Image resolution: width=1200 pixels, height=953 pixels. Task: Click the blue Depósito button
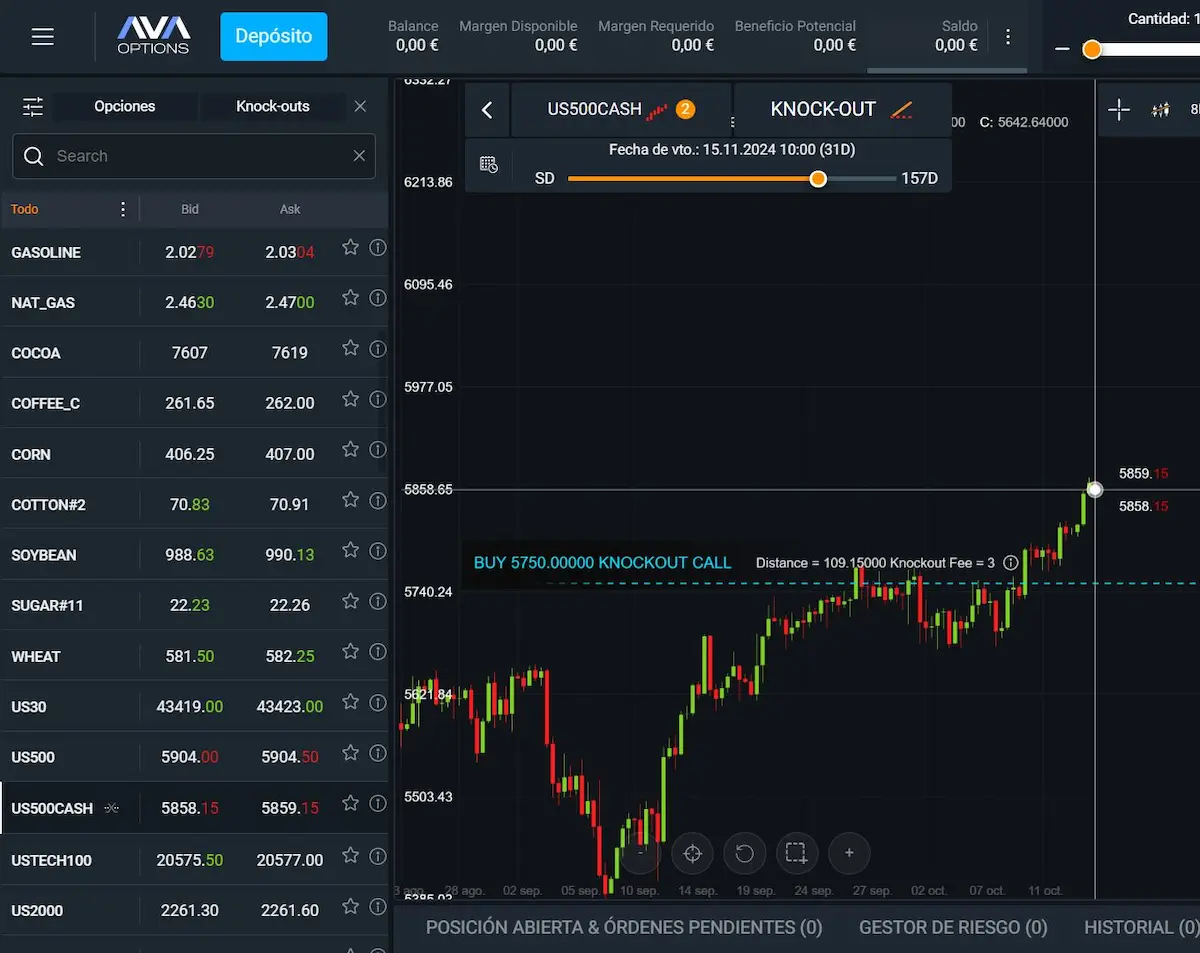point(273,36)
